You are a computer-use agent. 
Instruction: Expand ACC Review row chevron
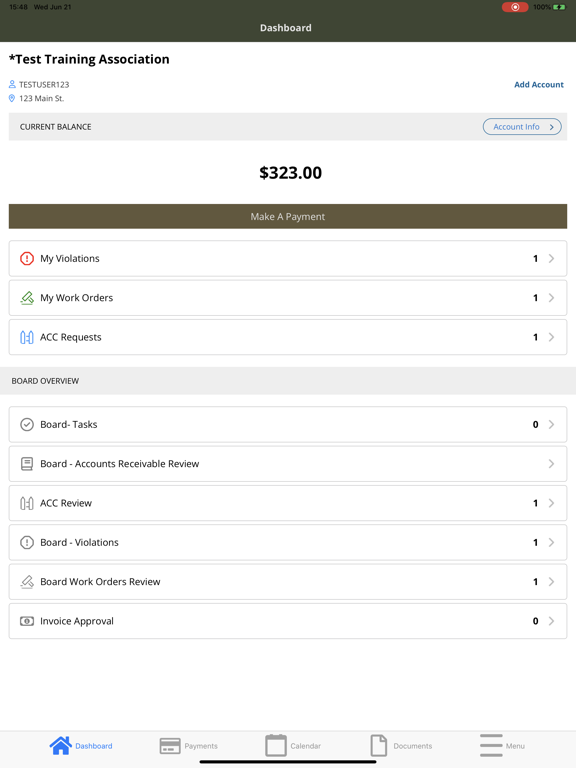pos(552,503)
